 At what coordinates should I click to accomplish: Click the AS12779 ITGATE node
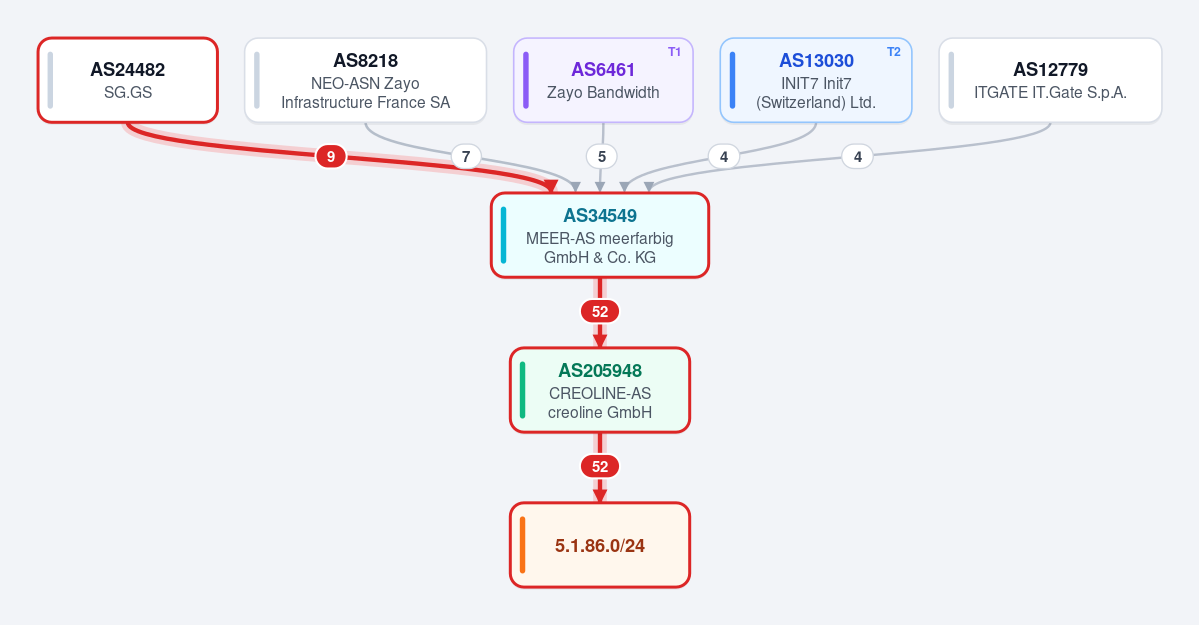click(x=1051, y=80)
